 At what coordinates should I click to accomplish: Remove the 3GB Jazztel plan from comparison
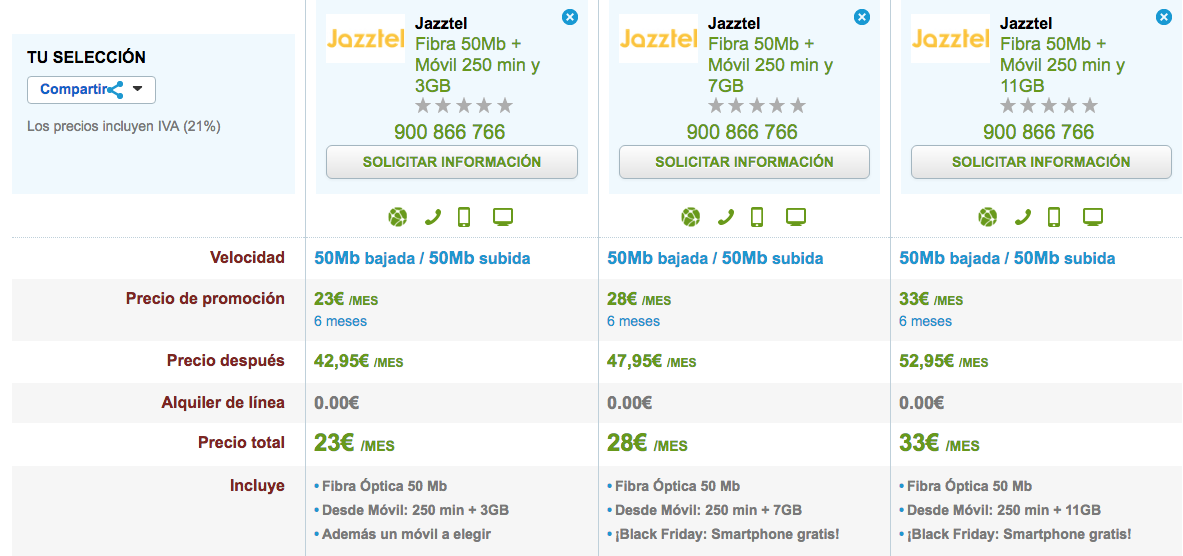(569, 17)
